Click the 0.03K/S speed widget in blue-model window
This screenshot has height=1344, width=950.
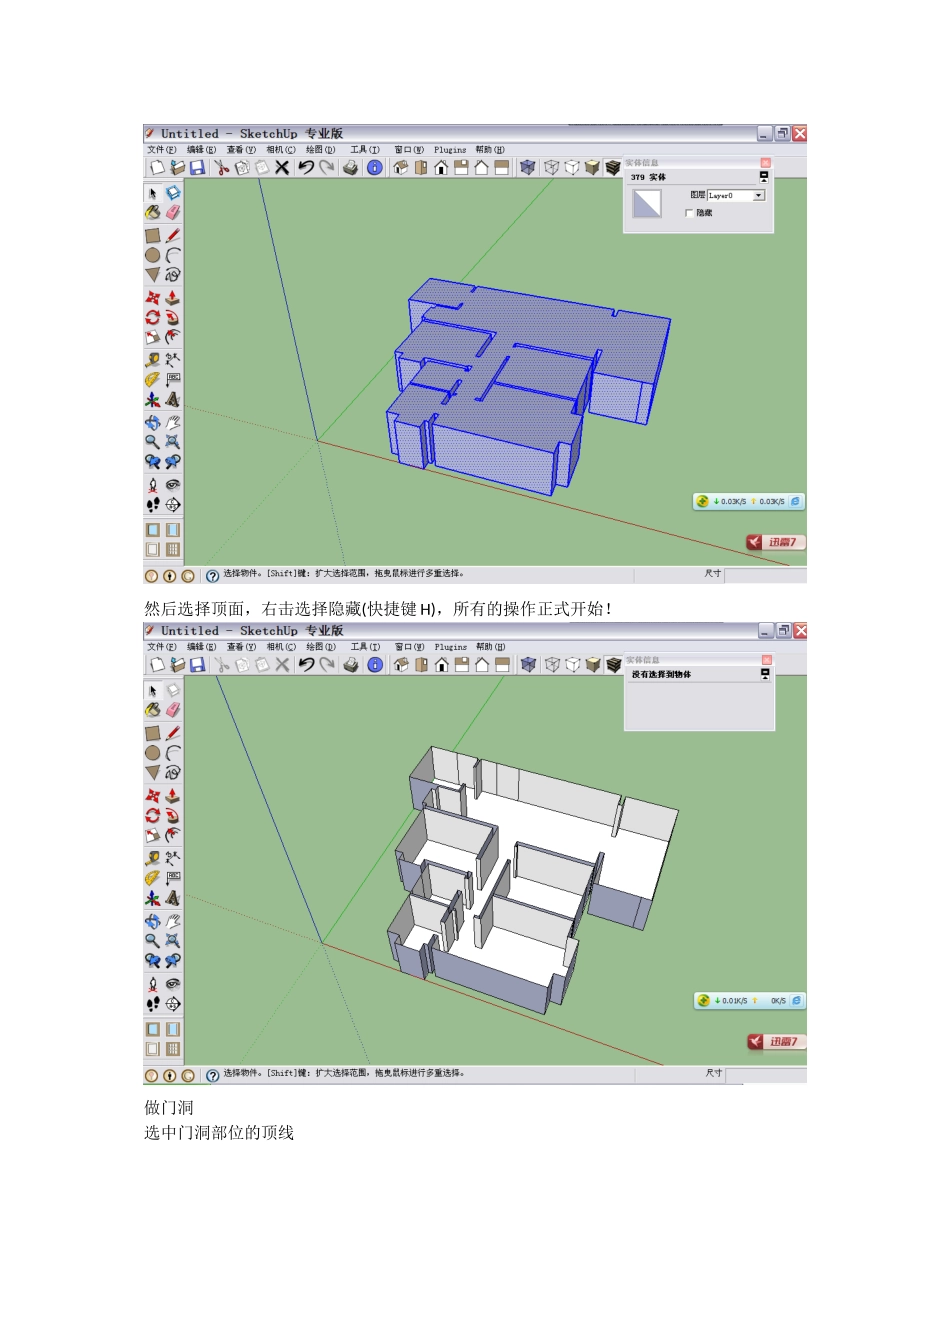[x=749, y=501]
